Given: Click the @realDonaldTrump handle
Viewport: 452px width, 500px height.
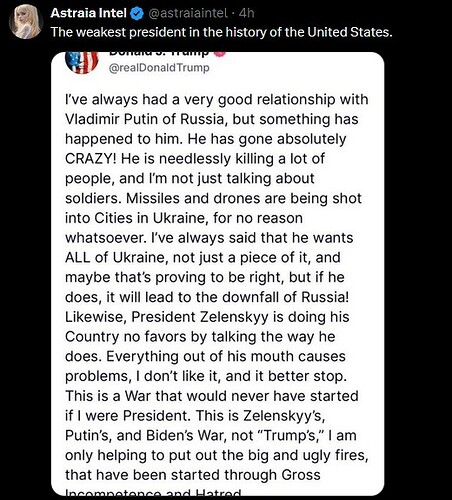Looking at the screenshot, I should tap(159, 68).
